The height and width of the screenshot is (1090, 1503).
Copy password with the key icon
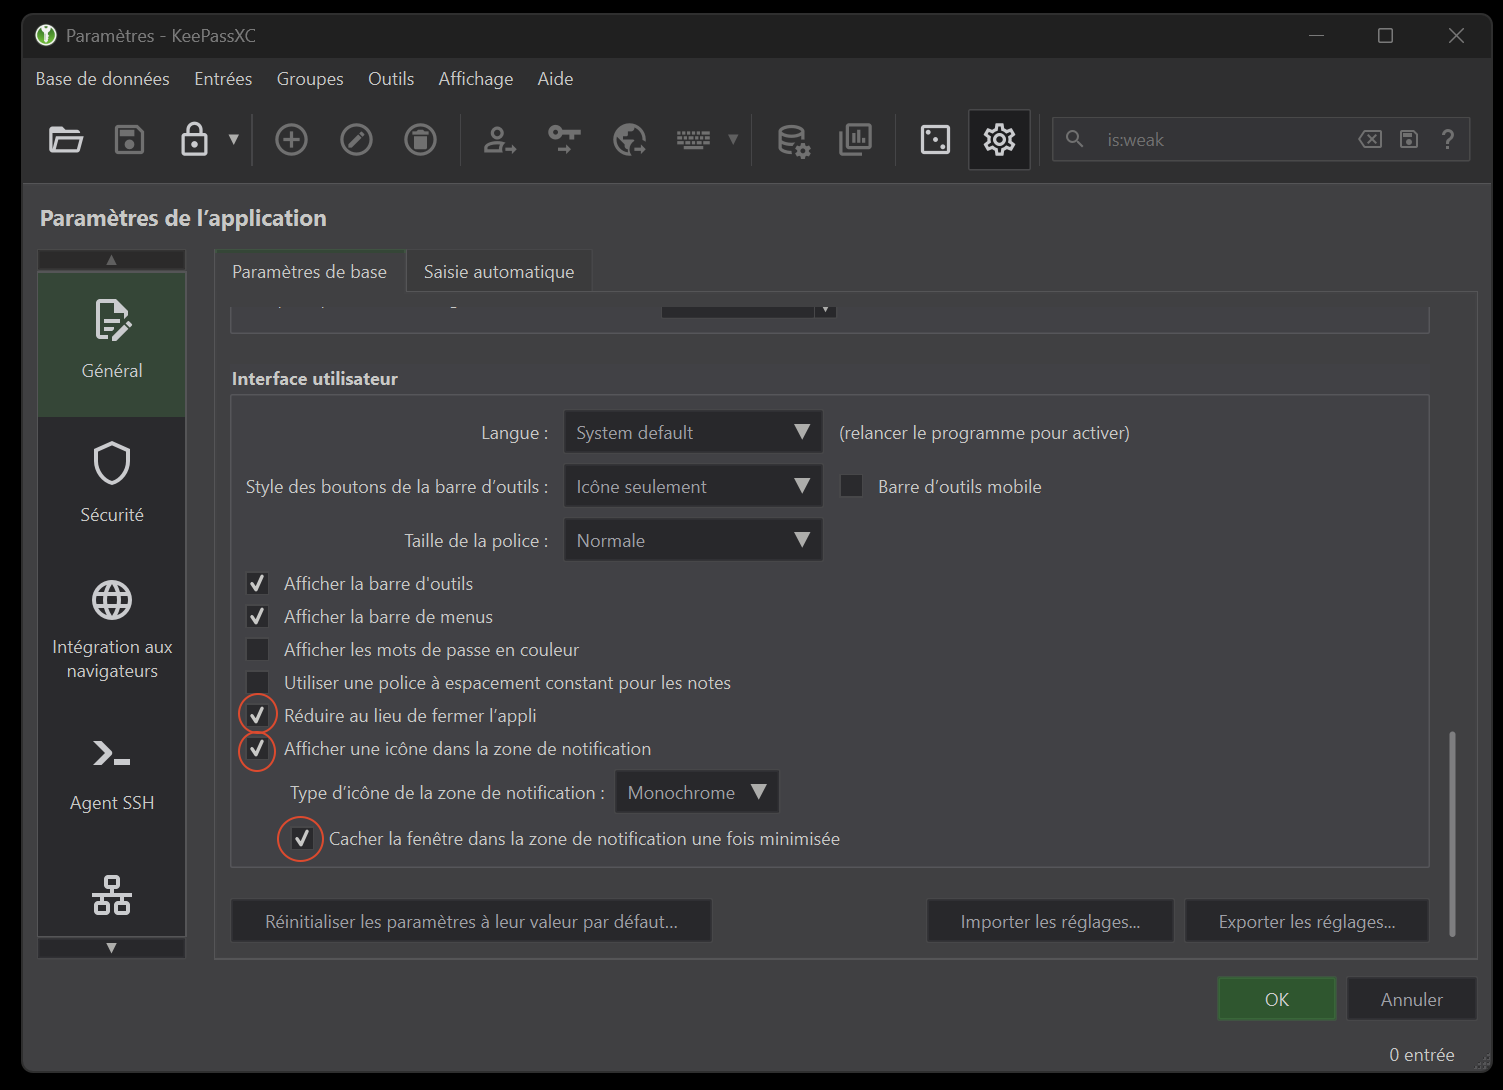[565, 140]
